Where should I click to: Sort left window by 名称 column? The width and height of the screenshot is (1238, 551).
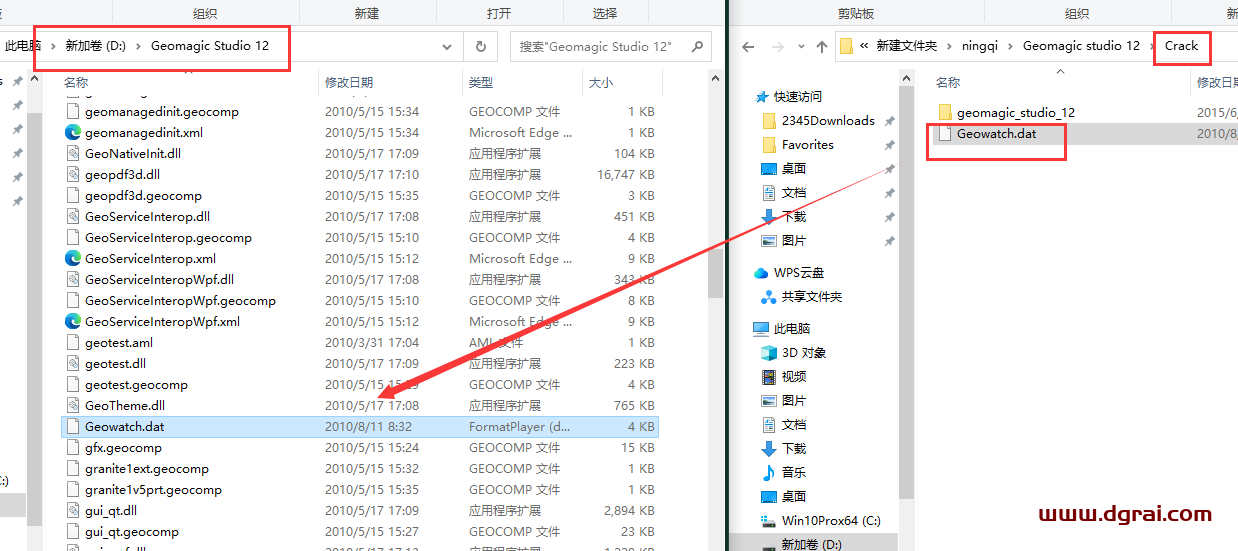77,82
